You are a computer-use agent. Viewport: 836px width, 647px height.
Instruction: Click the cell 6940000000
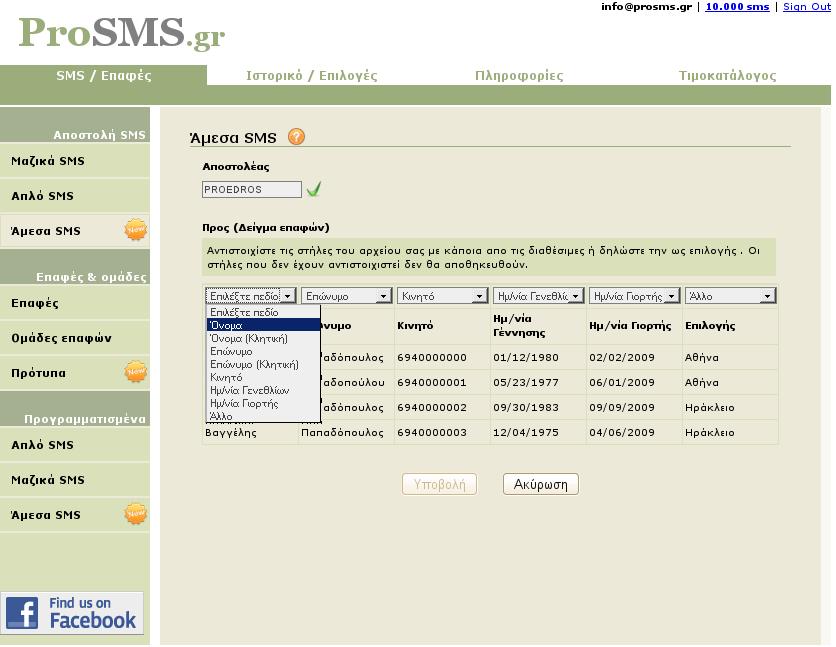pos(432,358)
